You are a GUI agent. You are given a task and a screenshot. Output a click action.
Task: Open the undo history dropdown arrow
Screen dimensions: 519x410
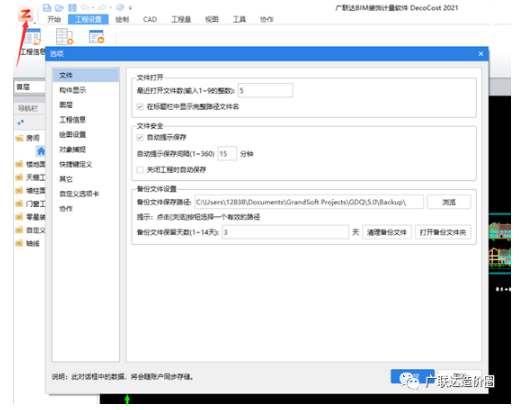[x=93, y=7]
